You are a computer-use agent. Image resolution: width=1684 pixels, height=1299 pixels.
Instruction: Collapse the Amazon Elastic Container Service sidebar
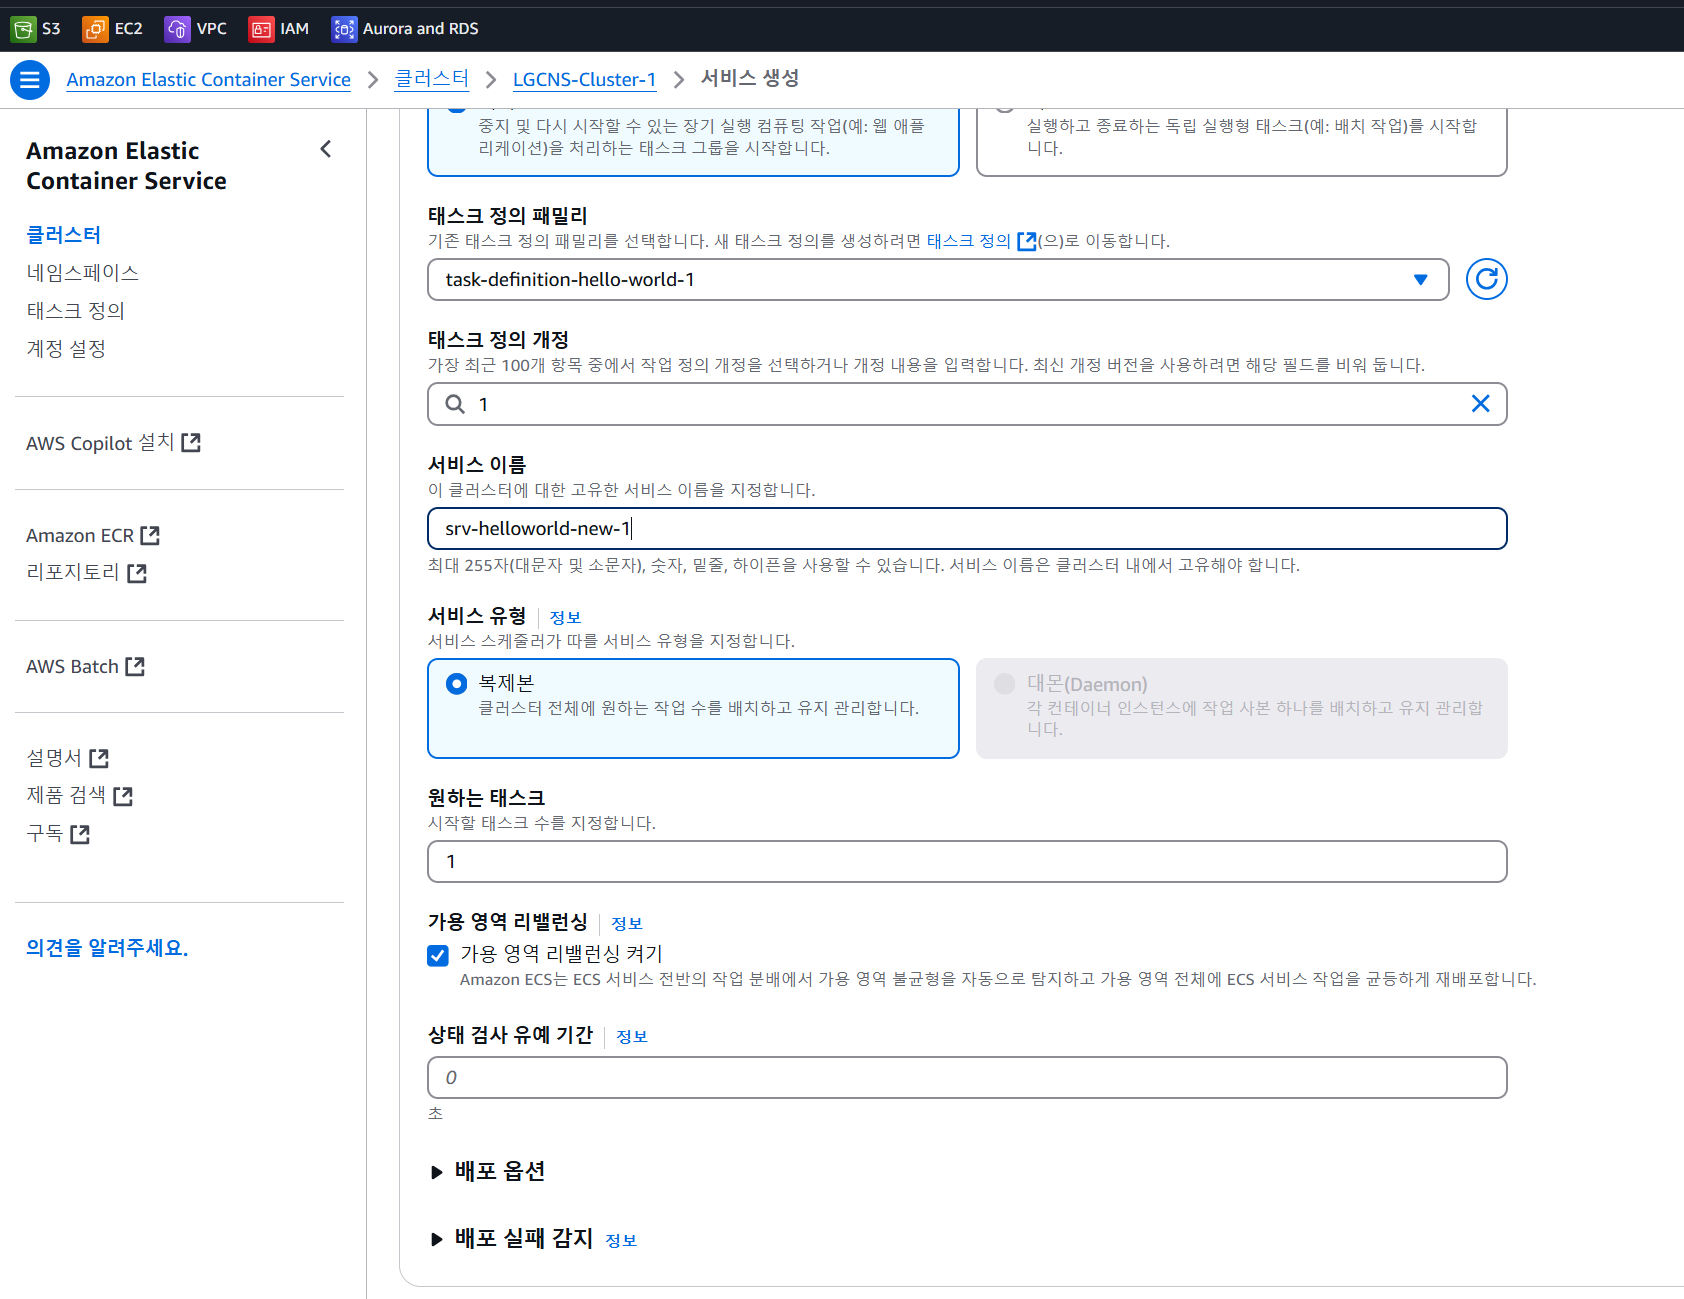(x=326, y=149)
